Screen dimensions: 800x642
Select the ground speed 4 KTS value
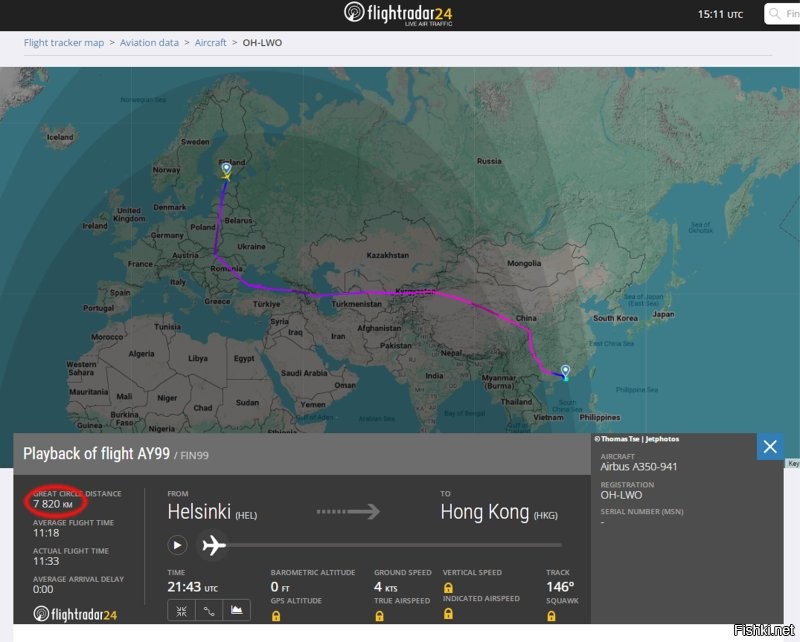click(x=385, y=587)
